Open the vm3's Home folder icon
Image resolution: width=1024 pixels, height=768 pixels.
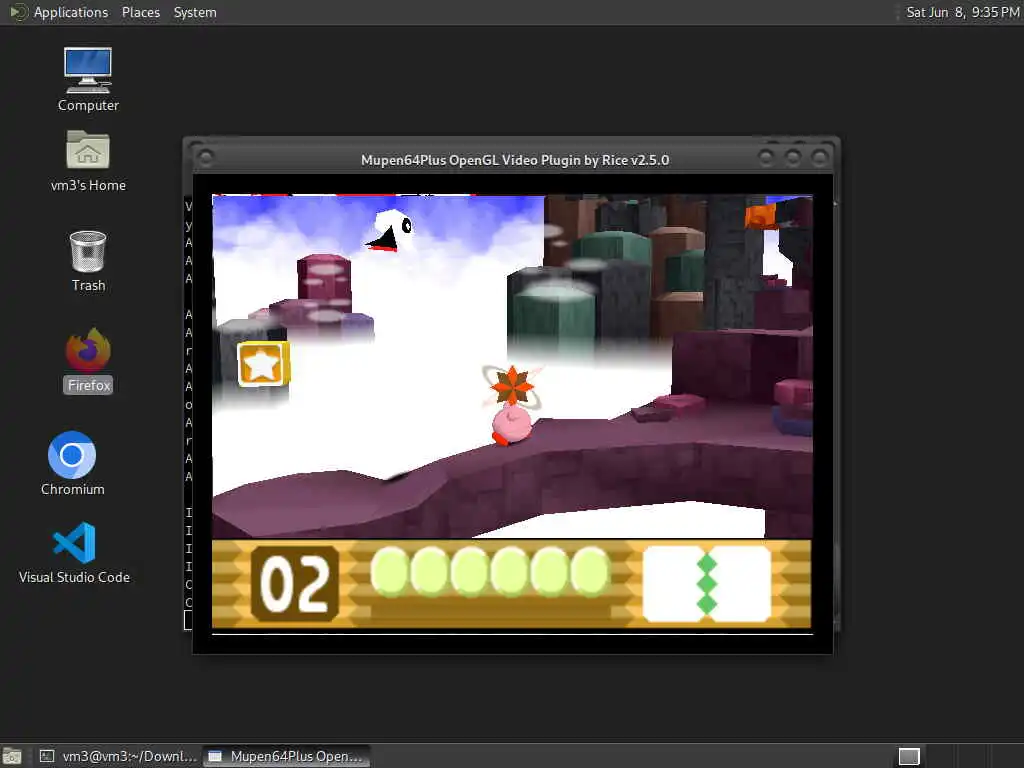pos(88,161)
